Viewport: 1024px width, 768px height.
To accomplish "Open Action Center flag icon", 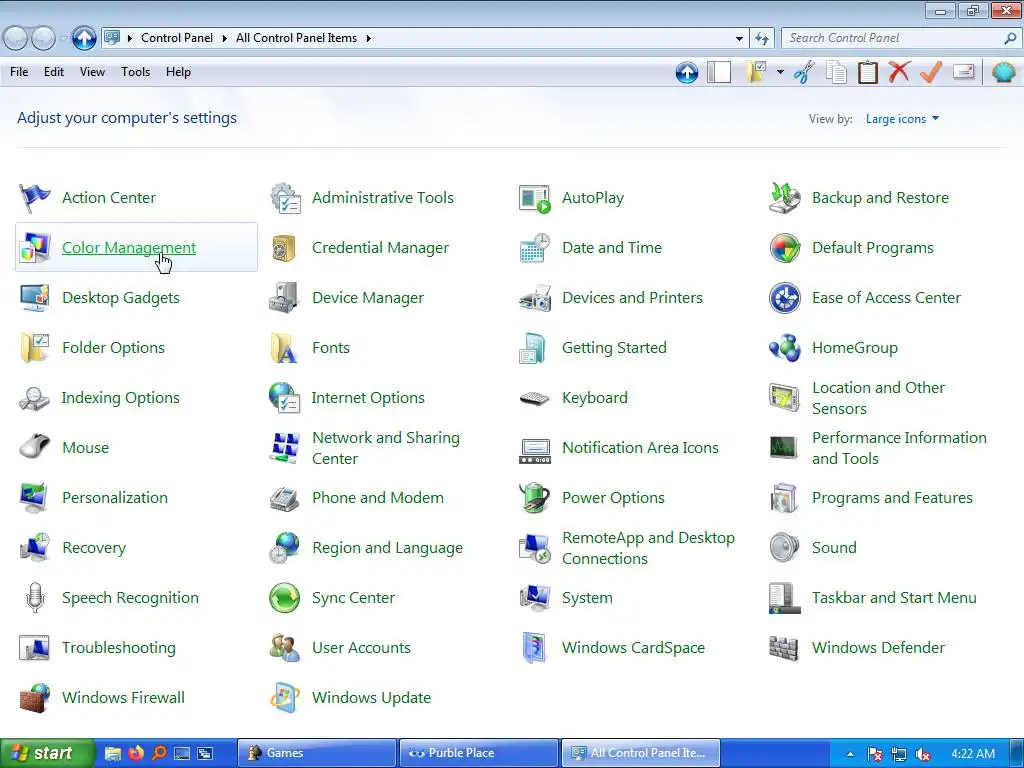I will (x=34, y=198).
